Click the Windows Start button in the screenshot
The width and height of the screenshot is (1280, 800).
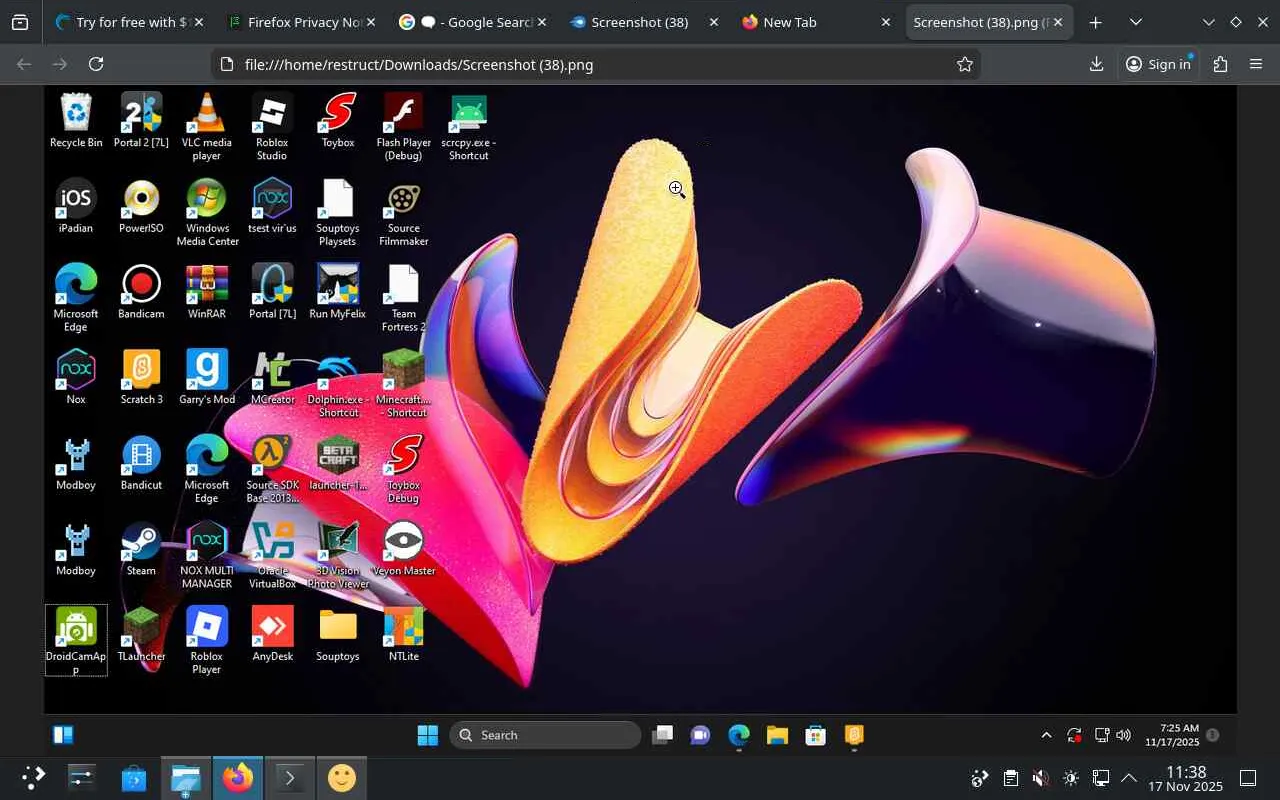click(x=428, y=735)
